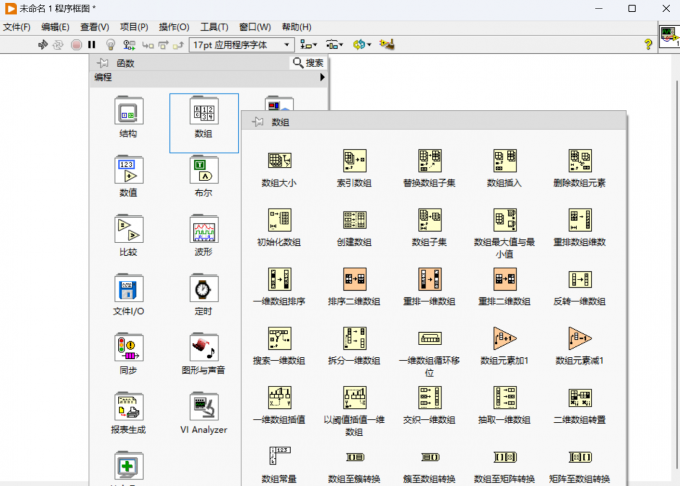Pick the 数组插入 function
Viewport: 680px width, 486px height.
(x=505, y=160)
